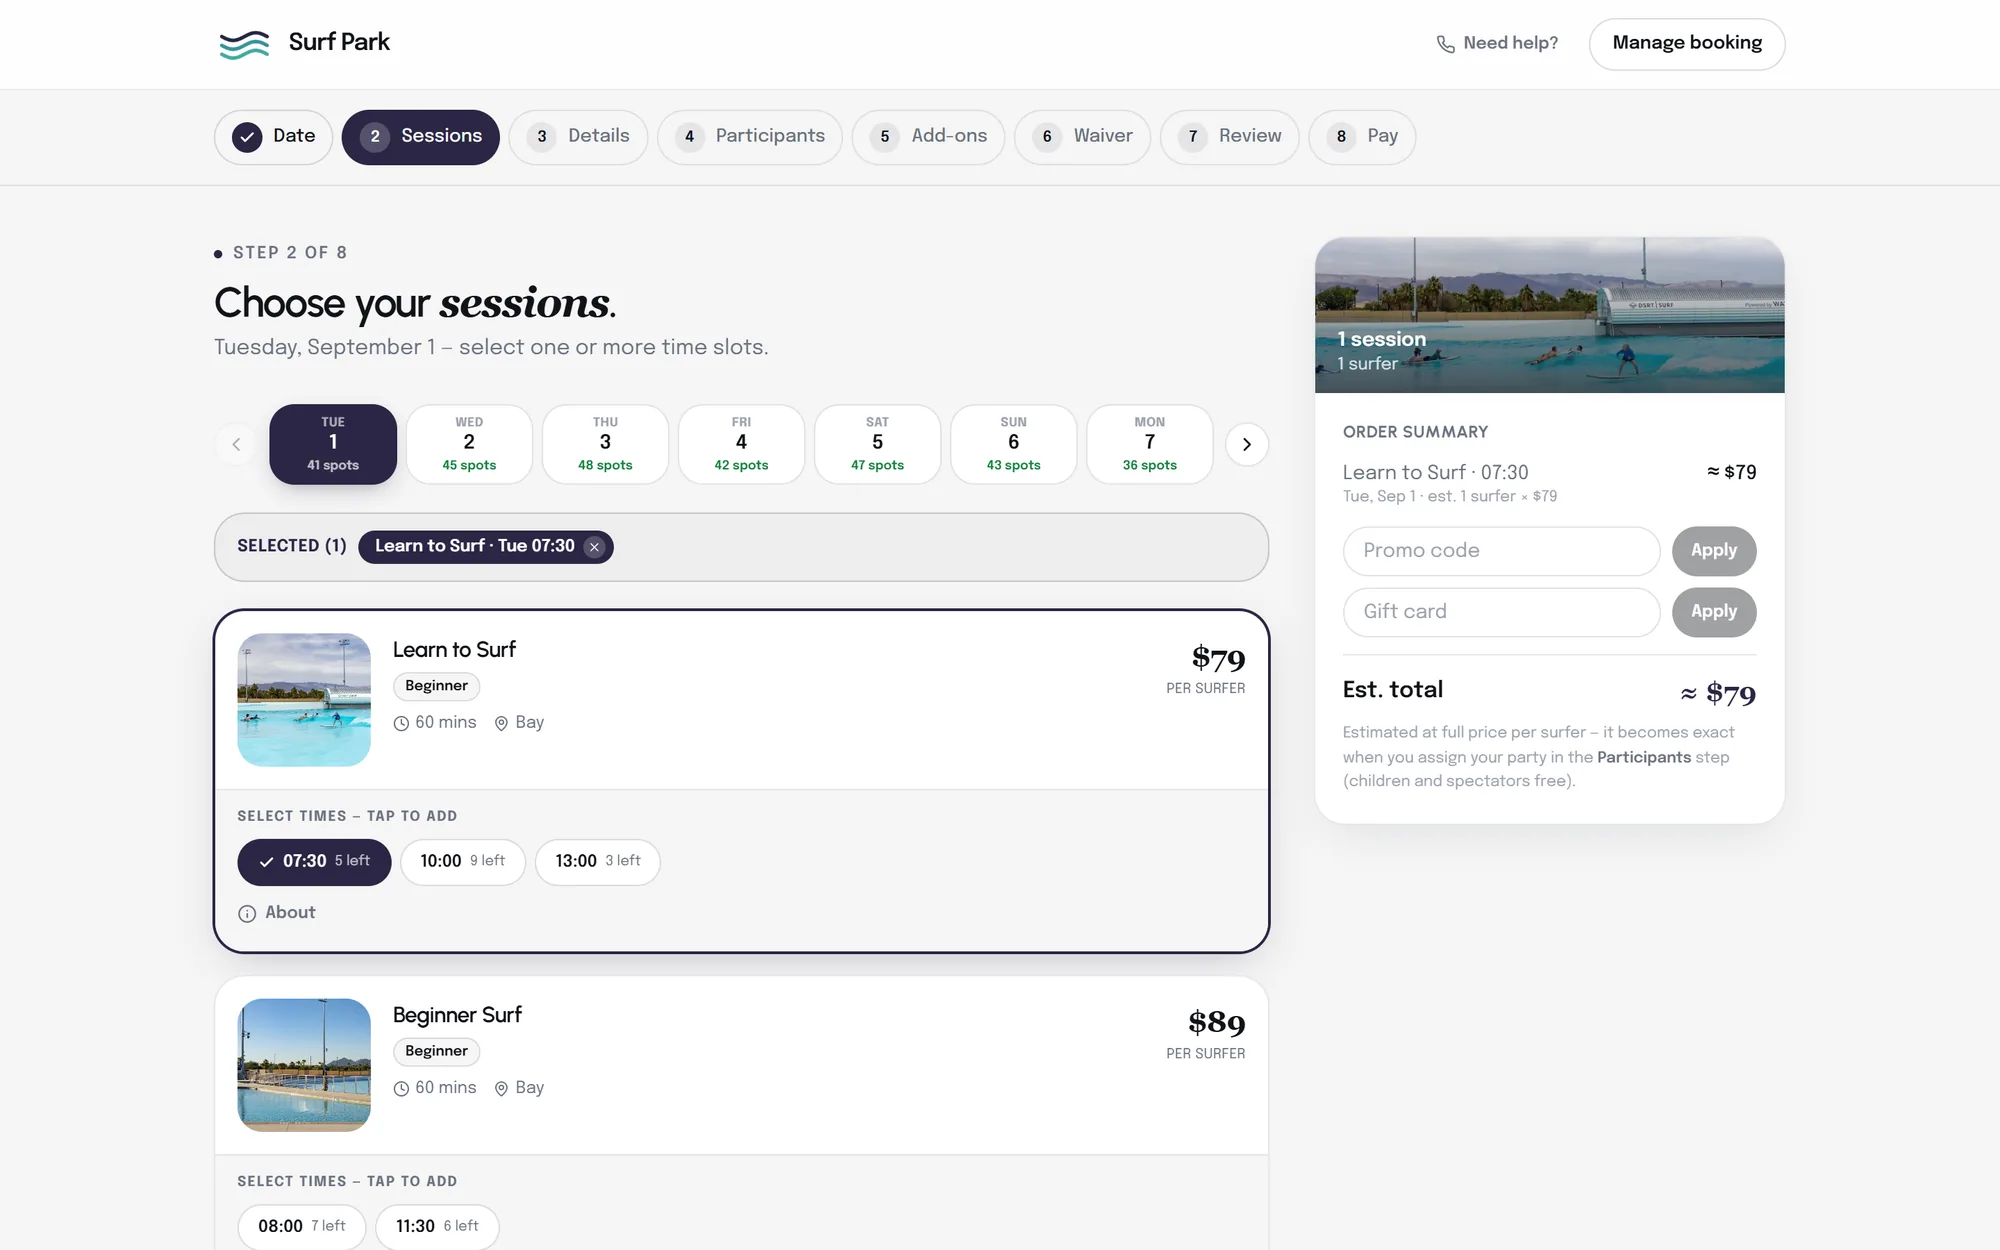Image resolution: width=2000 pixels, height=1250 pixels.
Task: Click the Need help phone icon
Action: click(x=1445, y=44)
